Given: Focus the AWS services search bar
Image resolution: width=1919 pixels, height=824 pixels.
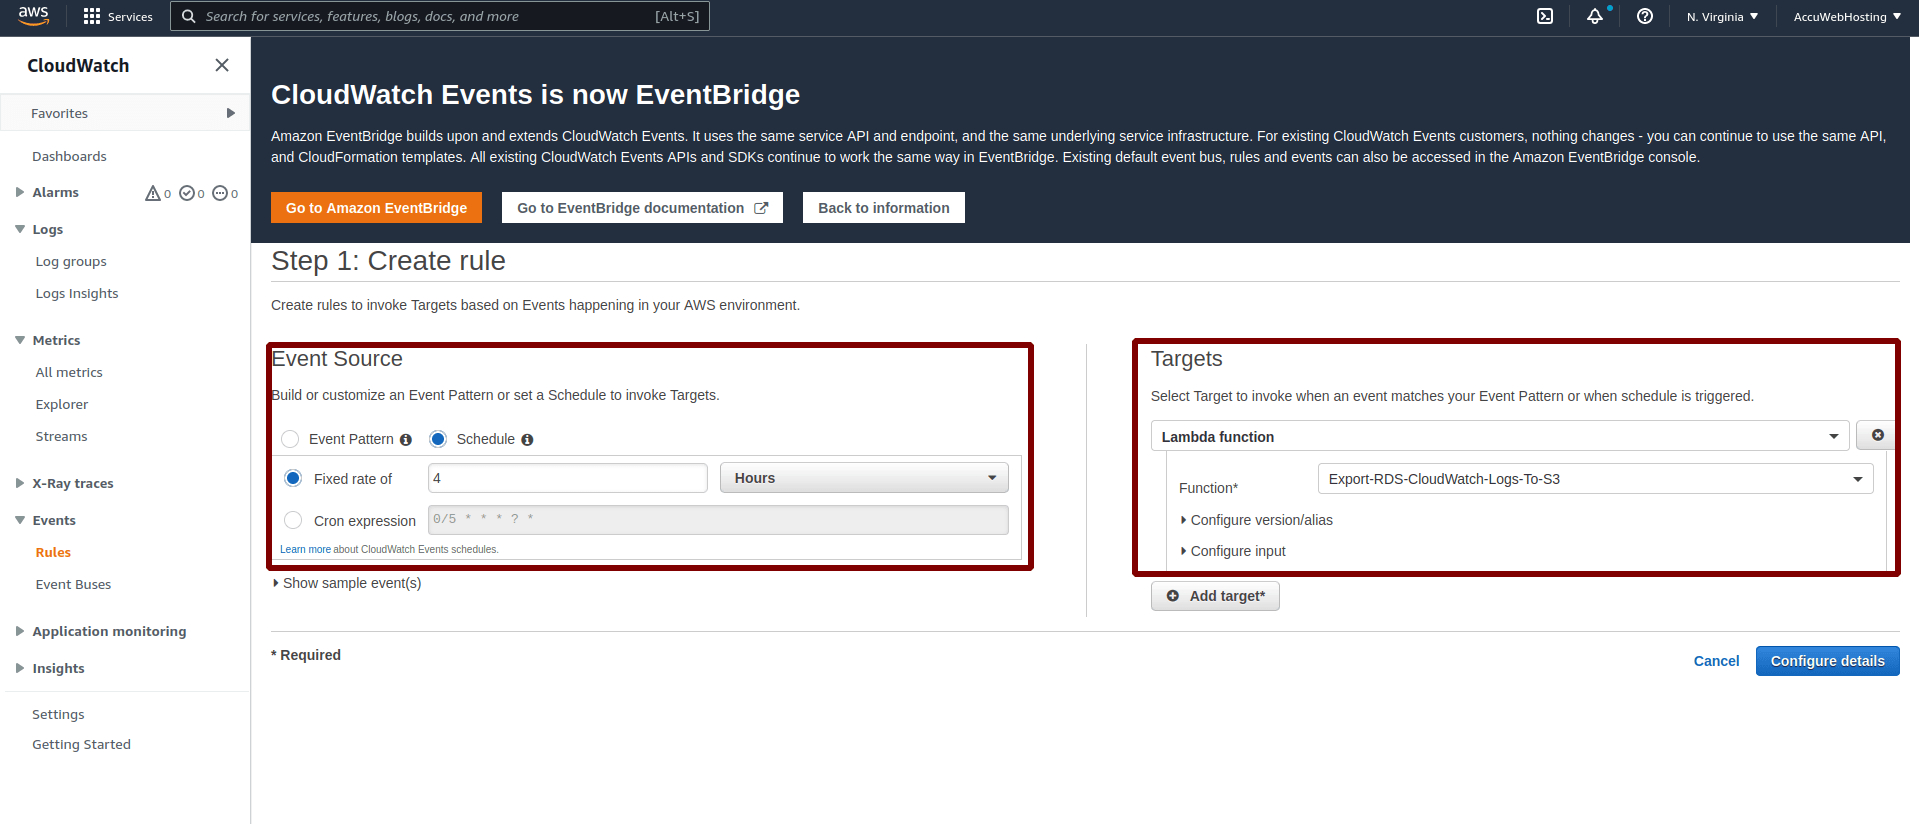Looking at the screenshot, I should pyautogui.click(x=440, y=16).
